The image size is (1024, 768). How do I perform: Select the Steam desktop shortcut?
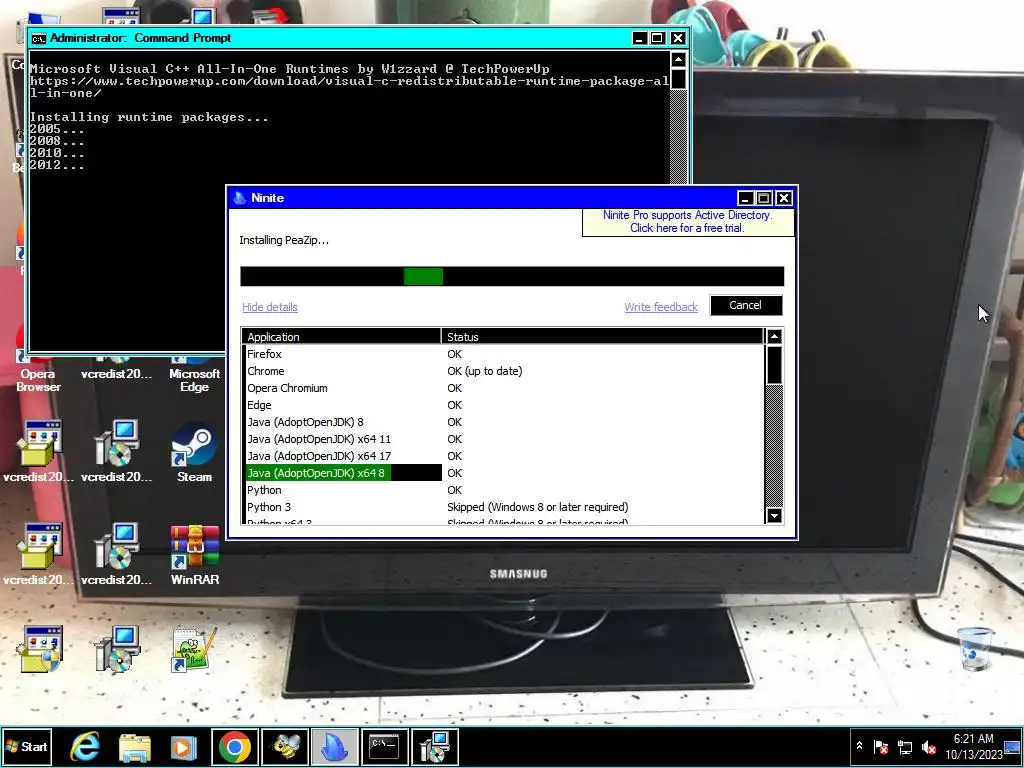coord(194,453)
